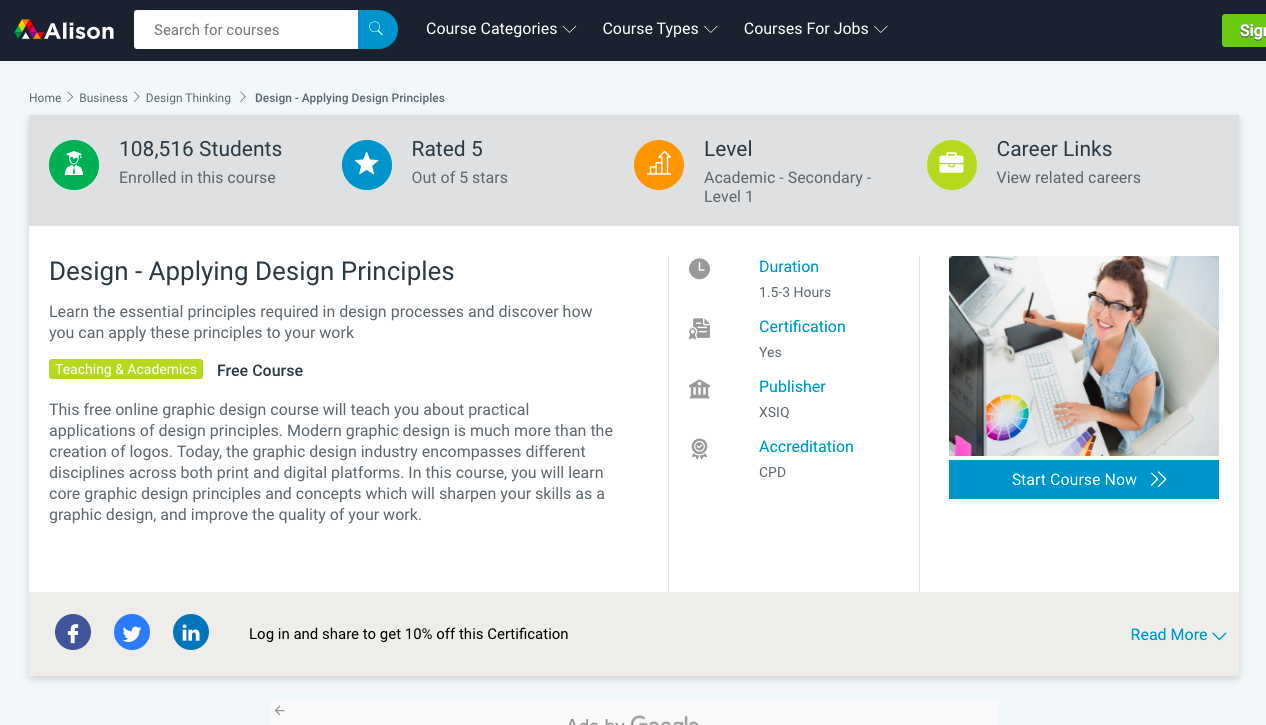Viewport: 1266px width, 725px height.
Task: Click the Teaching & Academics tag
Action: pyautogui.click(x=126, y=369)
